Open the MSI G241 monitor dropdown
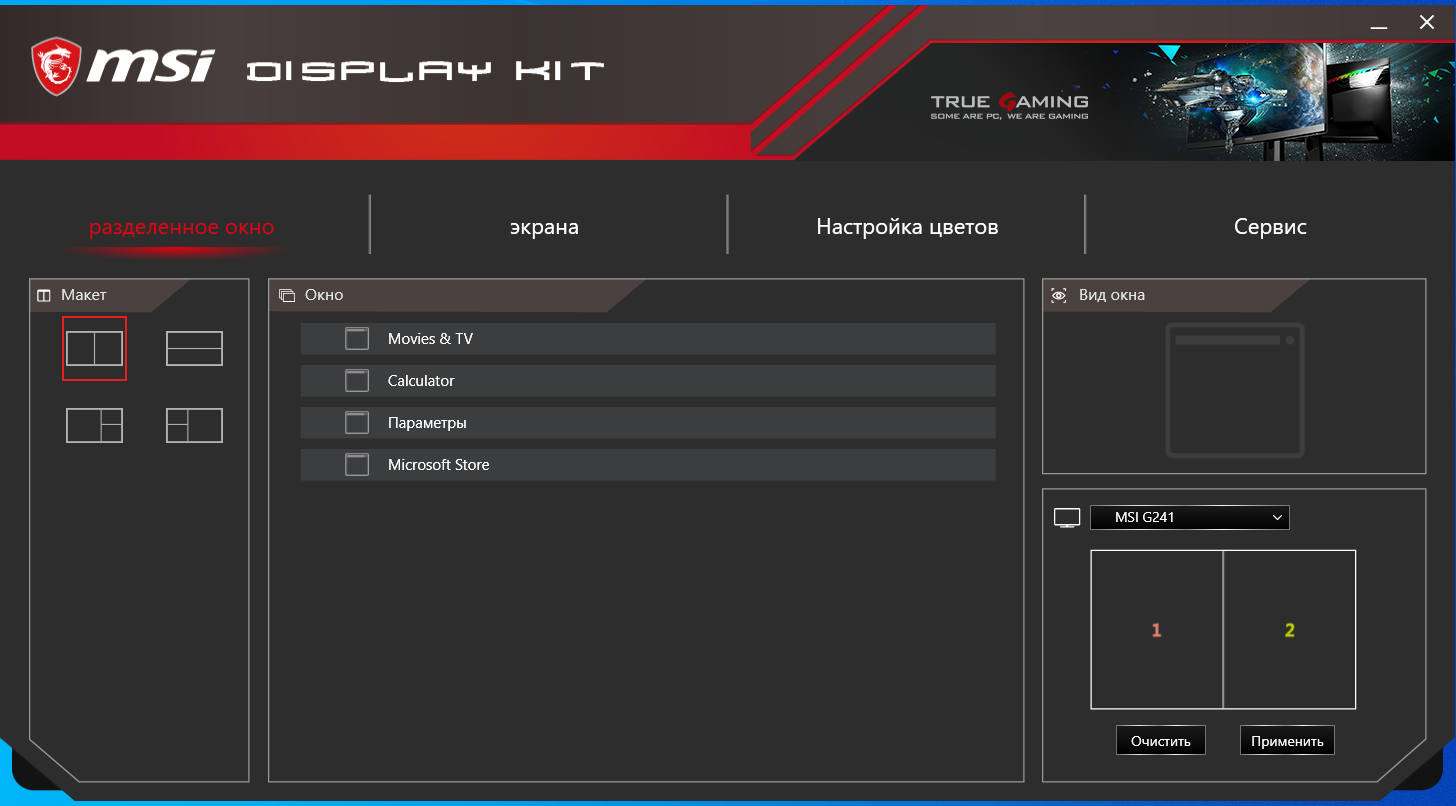Viewport: 1456px width, 806px height. click(1190, 517)
